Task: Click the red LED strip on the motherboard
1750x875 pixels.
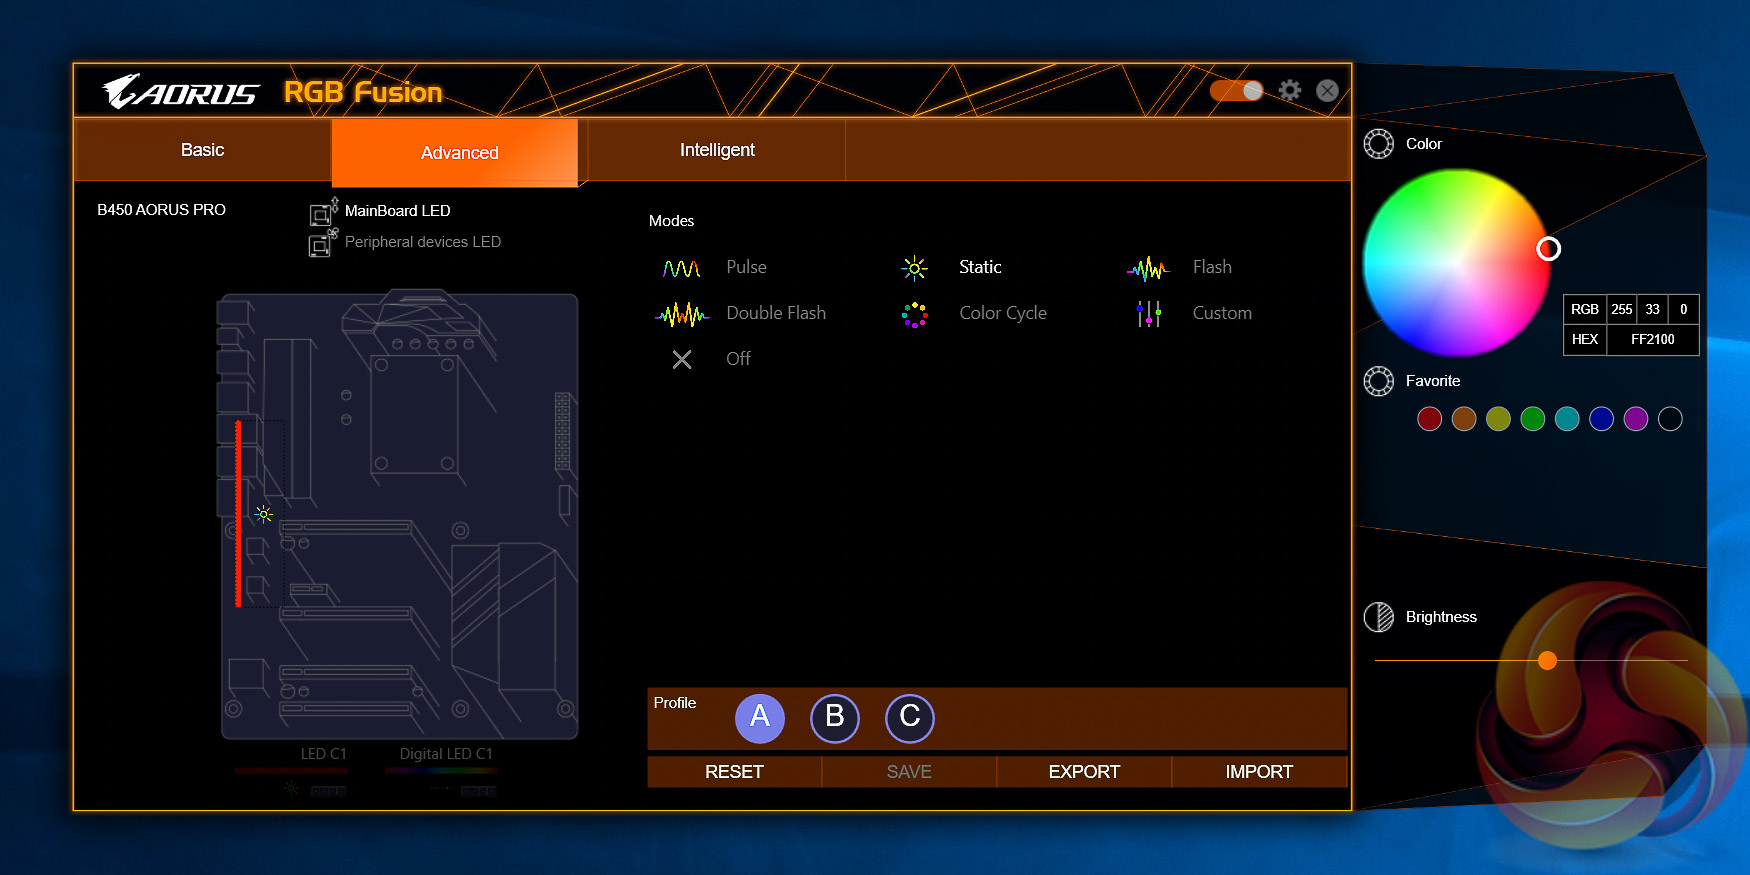Action: pos(238,514)
